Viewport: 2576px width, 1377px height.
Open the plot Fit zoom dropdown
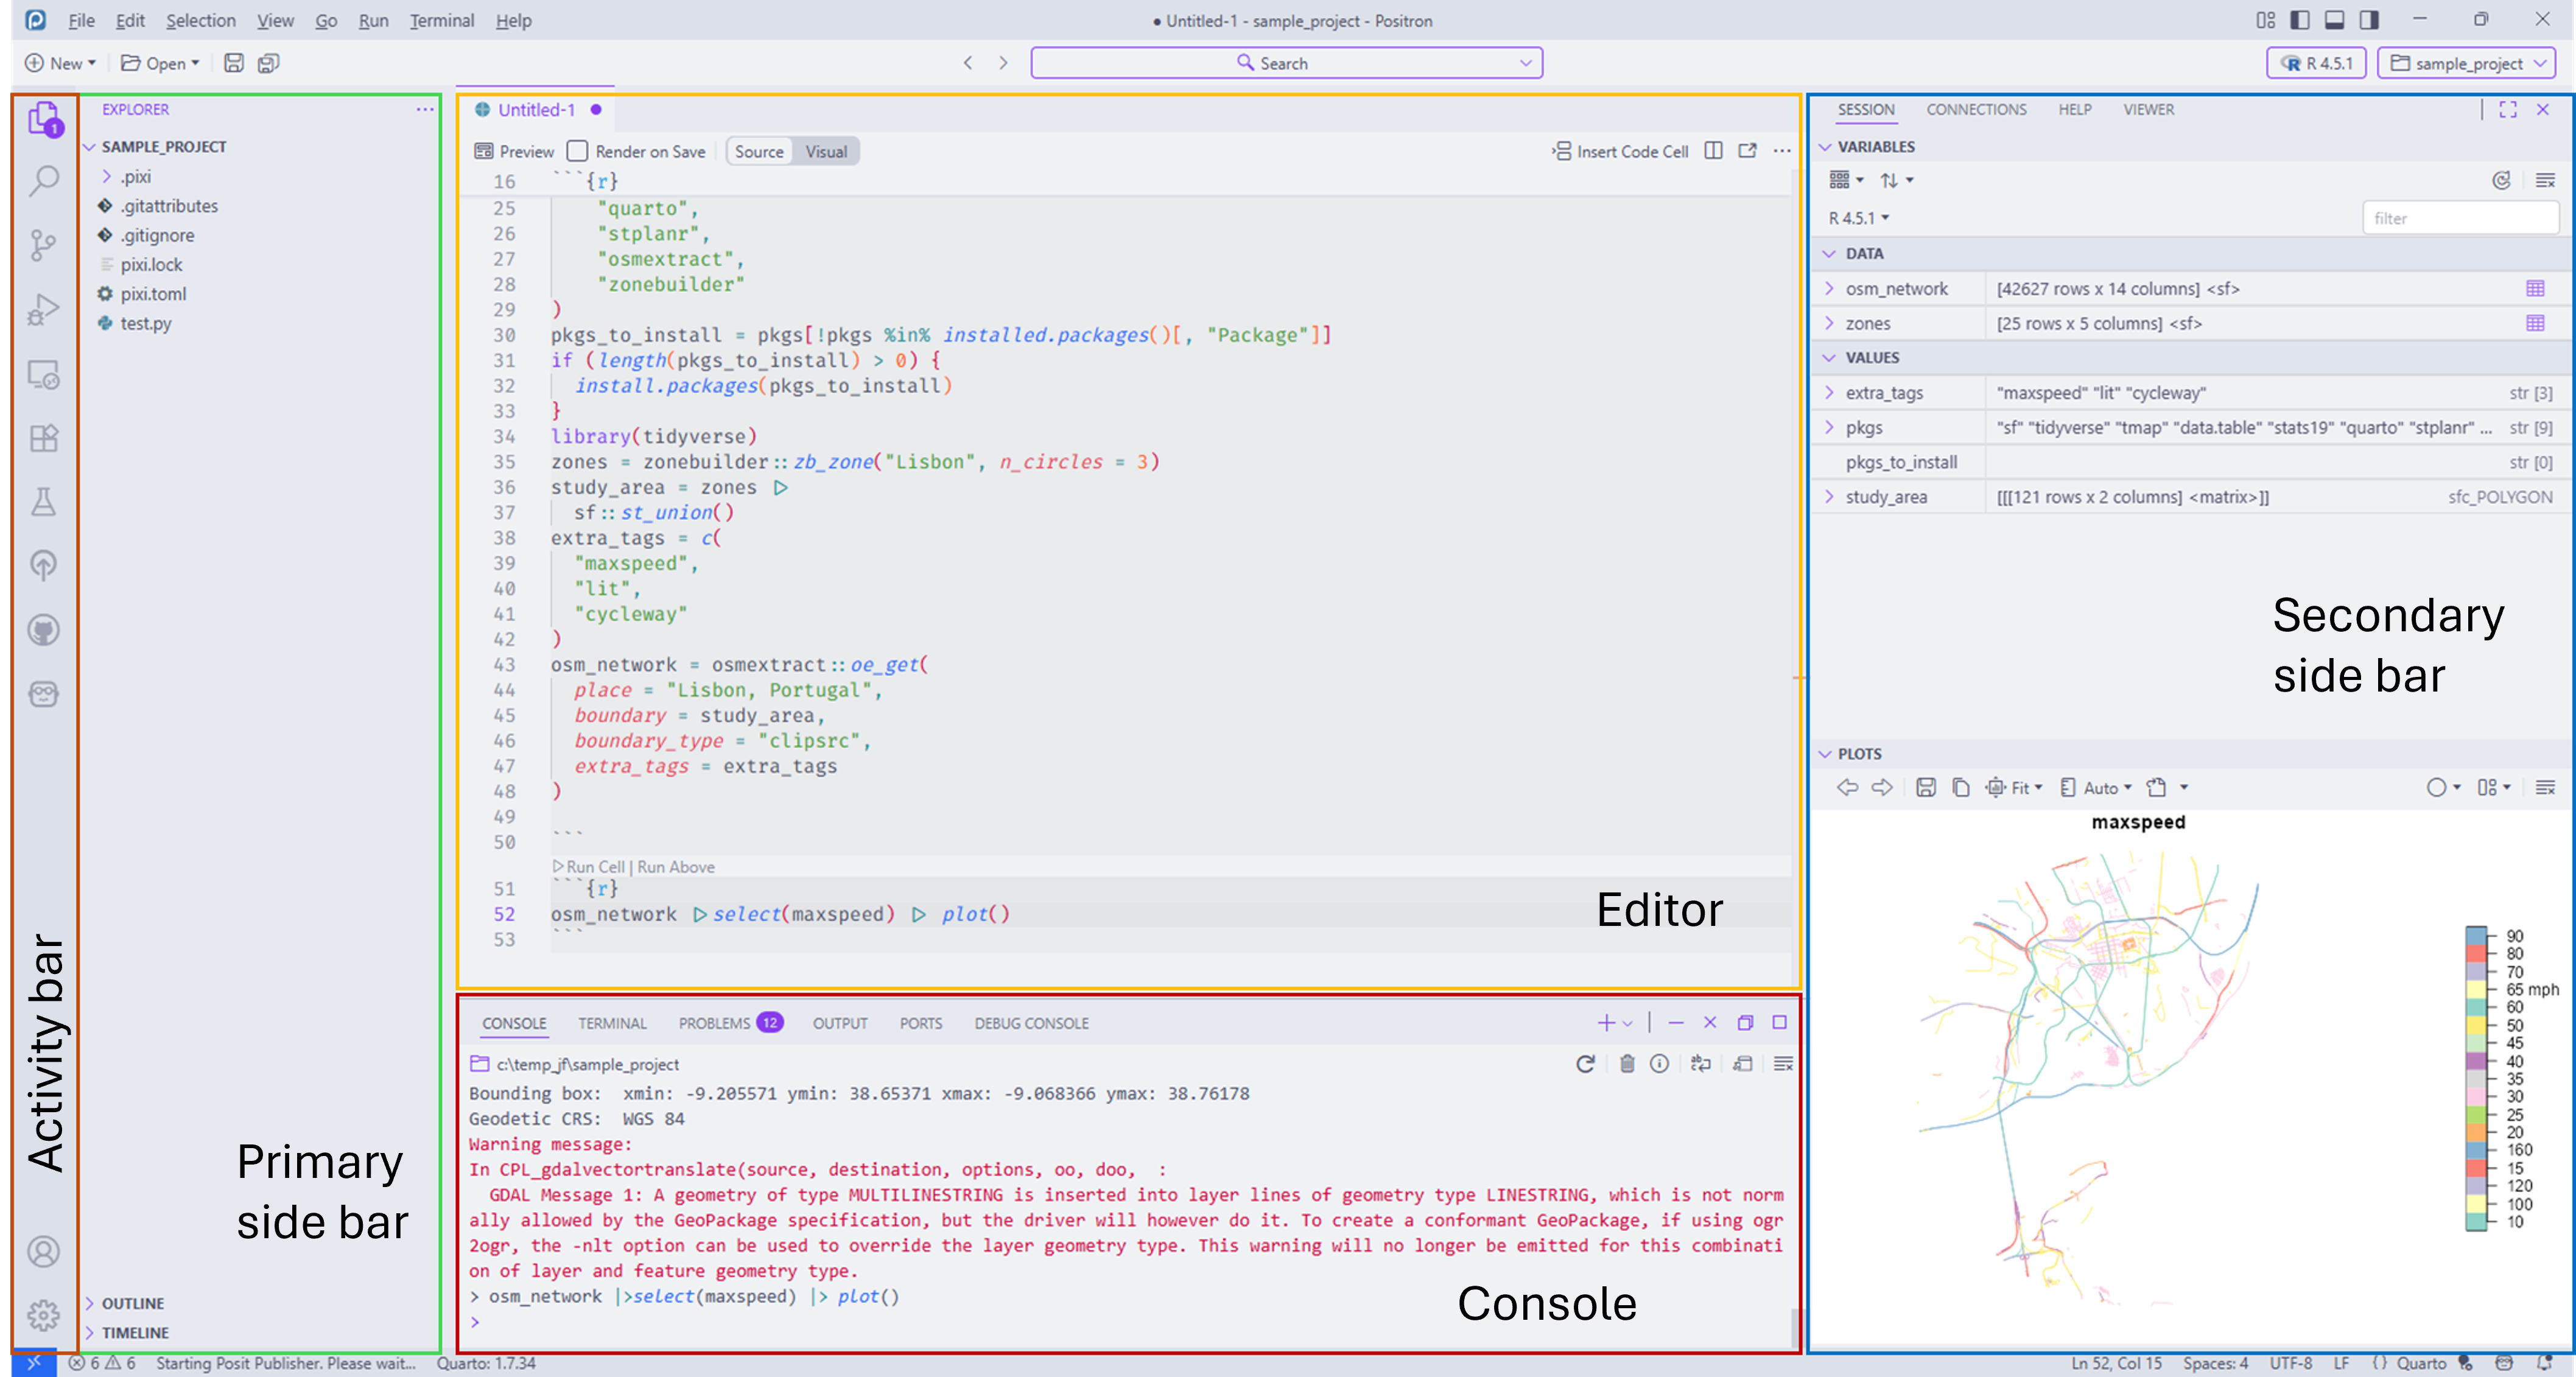click(2014, 788)
